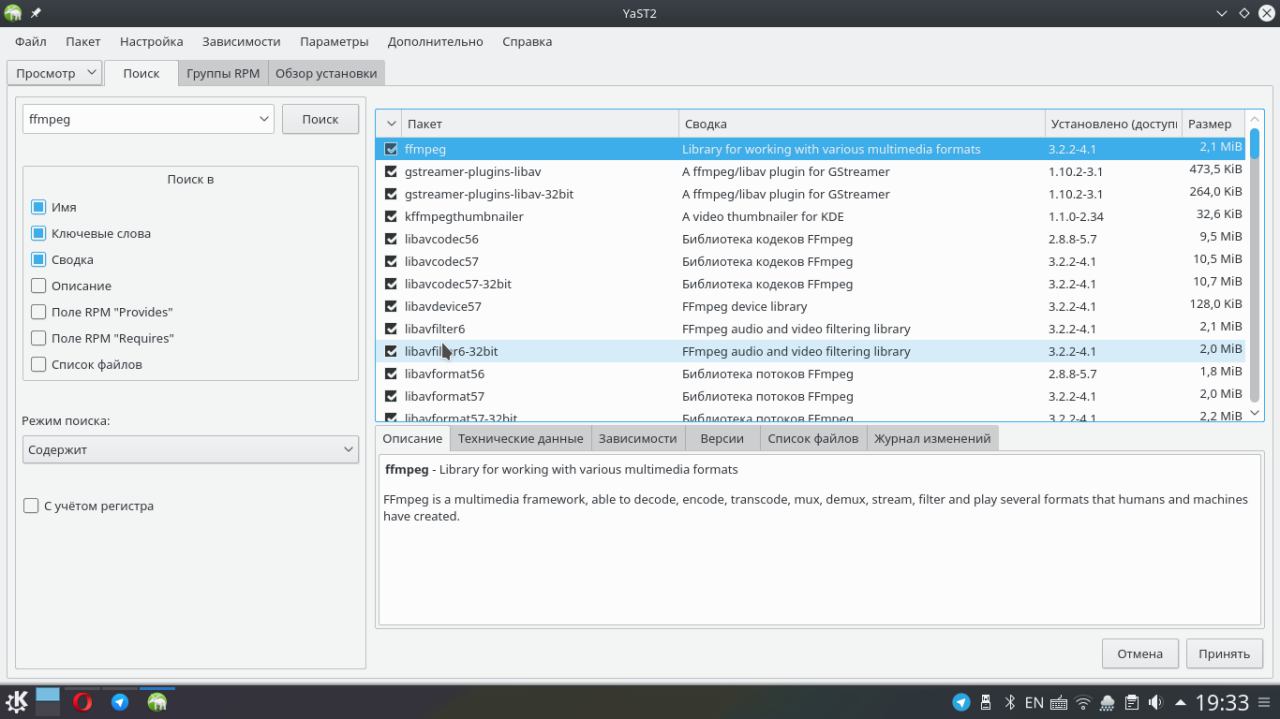Open the panel settings hamburger icon
The image size is (1280, 719).
1266,702
